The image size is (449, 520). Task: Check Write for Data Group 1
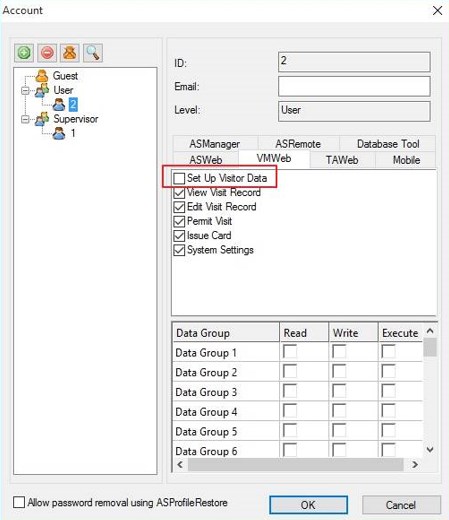[x=339, y=352]
